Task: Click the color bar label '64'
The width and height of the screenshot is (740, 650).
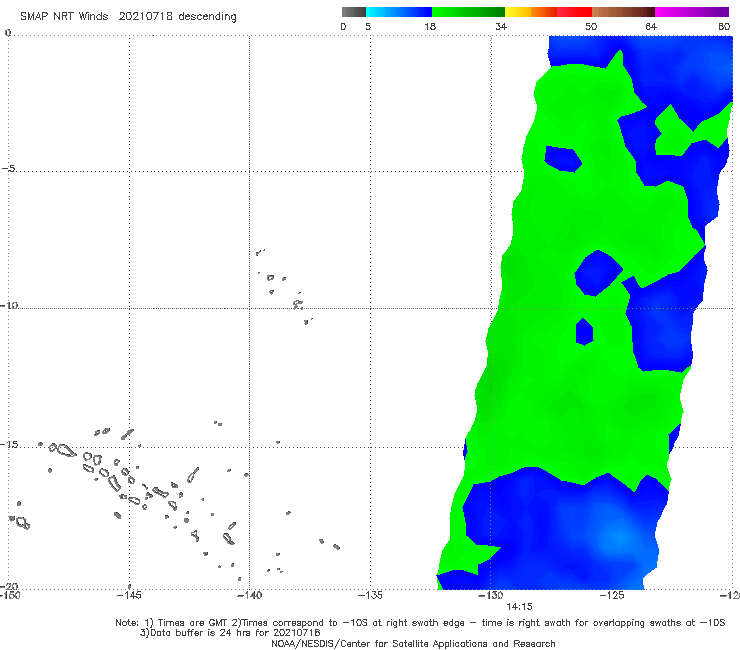Action: tap(651, 26)
